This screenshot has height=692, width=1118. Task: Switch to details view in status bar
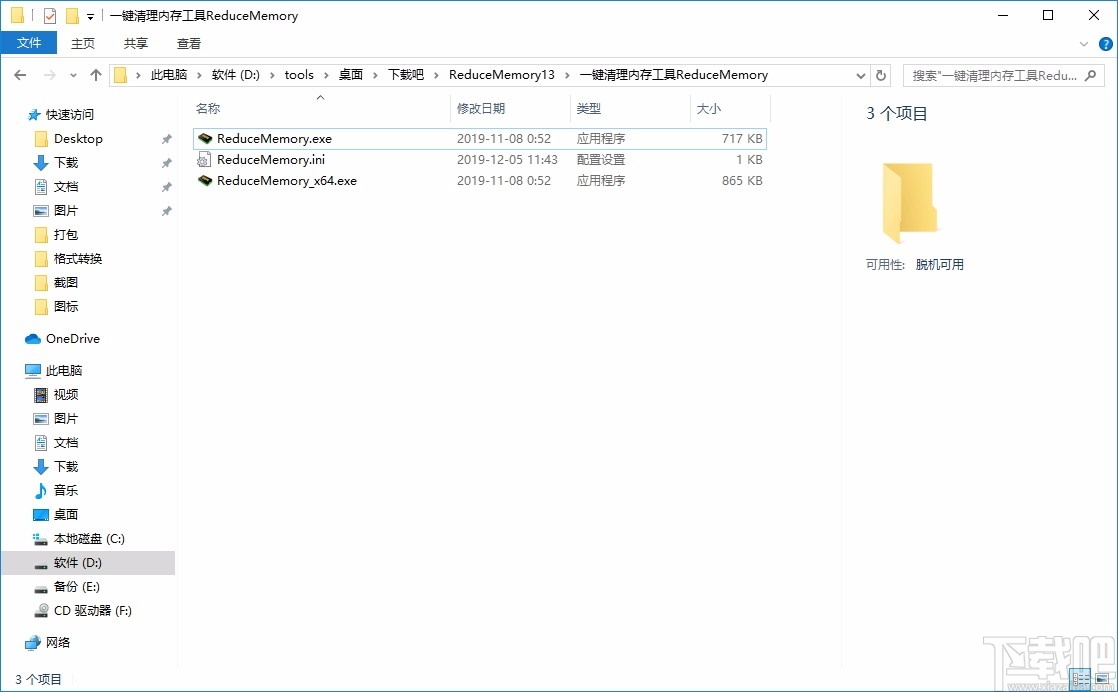tap(1079, 679)
